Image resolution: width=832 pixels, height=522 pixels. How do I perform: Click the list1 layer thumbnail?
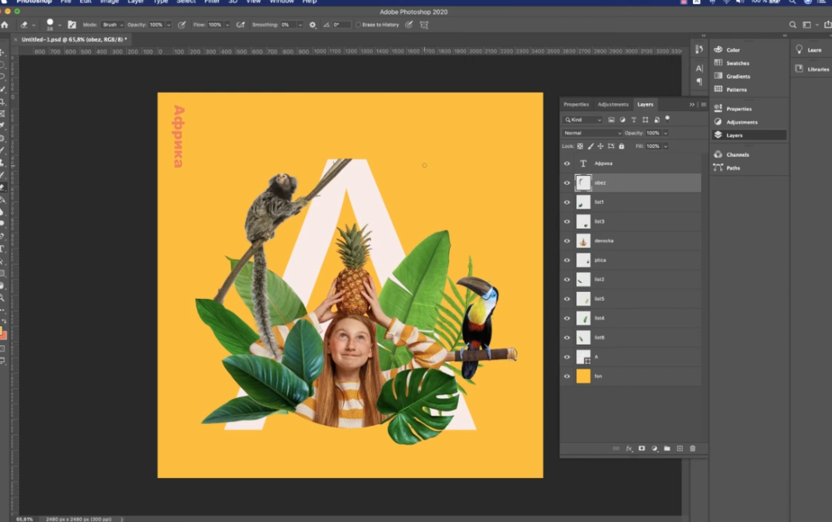click(584, 202)
